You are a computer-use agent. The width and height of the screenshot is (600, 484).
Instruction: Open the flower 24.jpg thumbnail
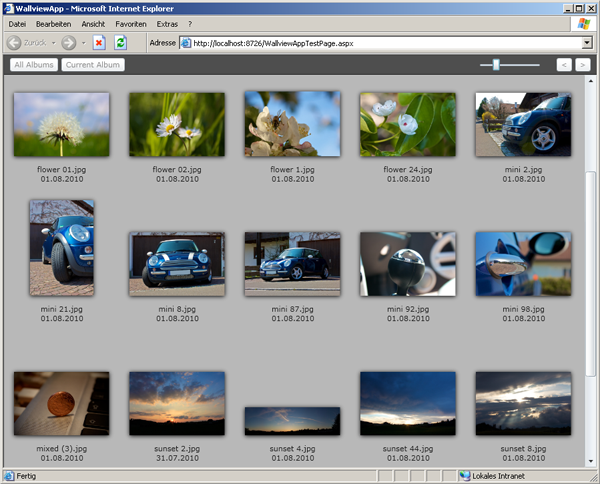point(408,124)
